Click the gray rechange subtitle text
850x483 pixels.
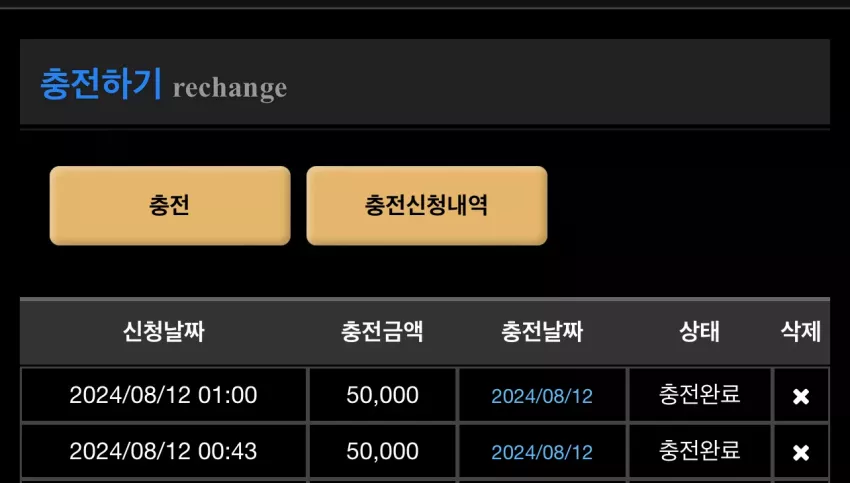[230, 88]
